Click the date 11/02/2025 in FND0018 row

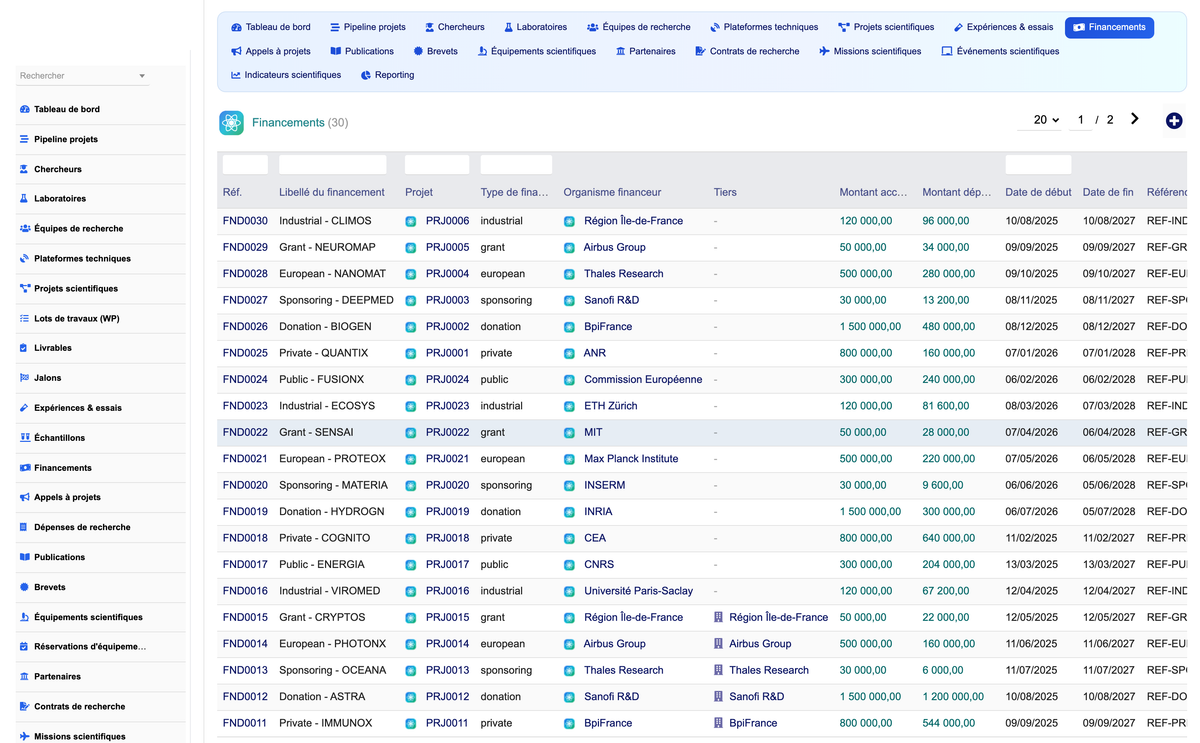coord(1031,538)
